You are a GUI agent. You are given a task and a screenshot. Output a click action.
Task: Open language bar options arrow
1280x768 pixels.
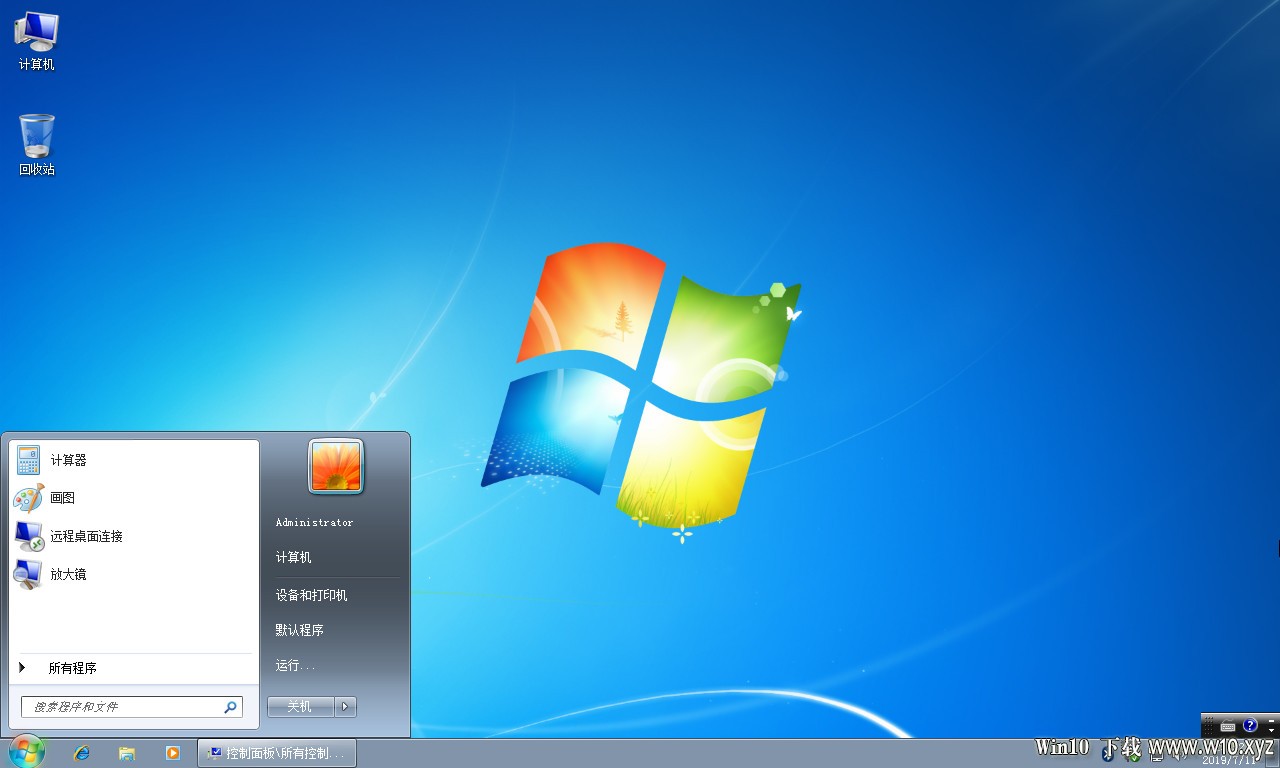pos(1271,730)
